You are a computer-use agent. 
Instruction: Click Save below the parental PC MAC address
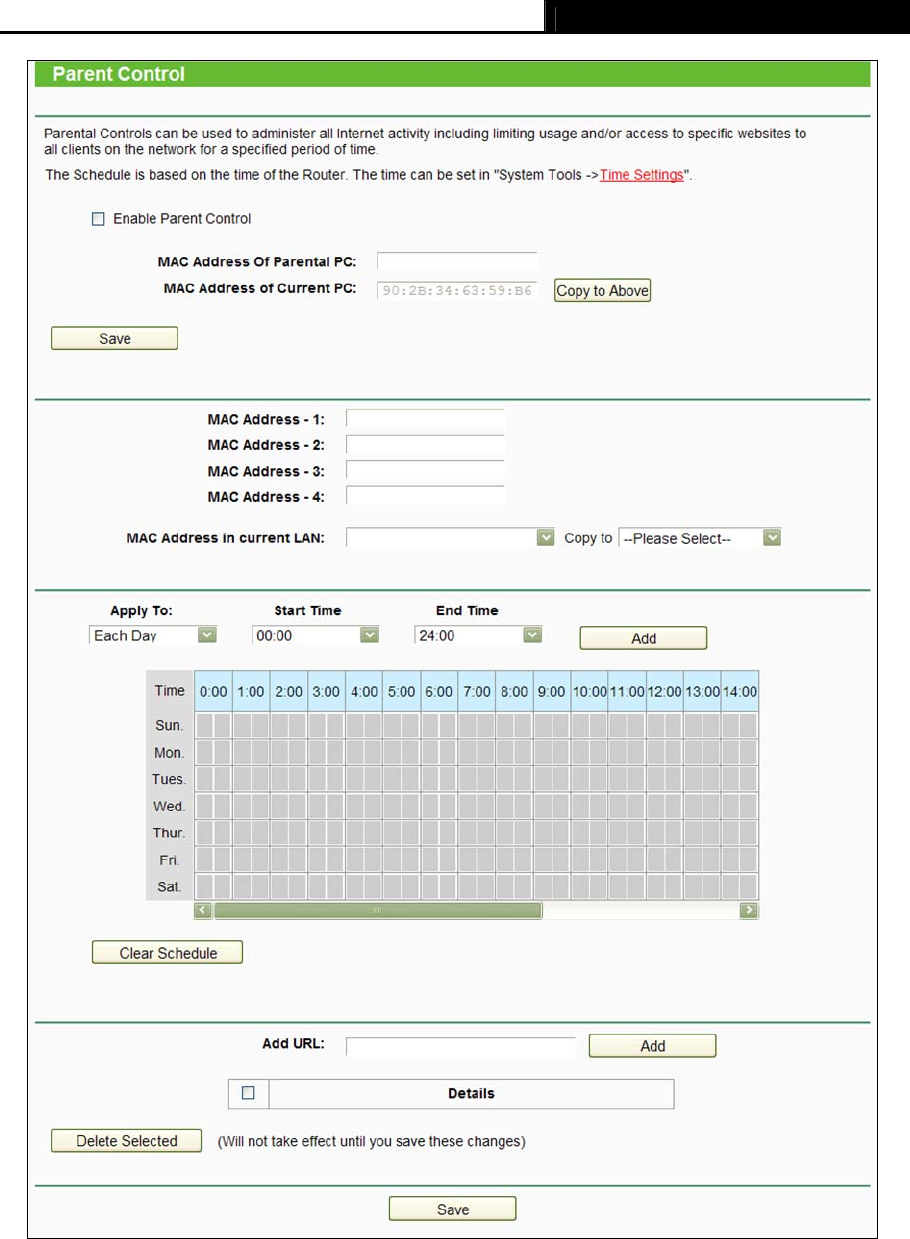114,339
